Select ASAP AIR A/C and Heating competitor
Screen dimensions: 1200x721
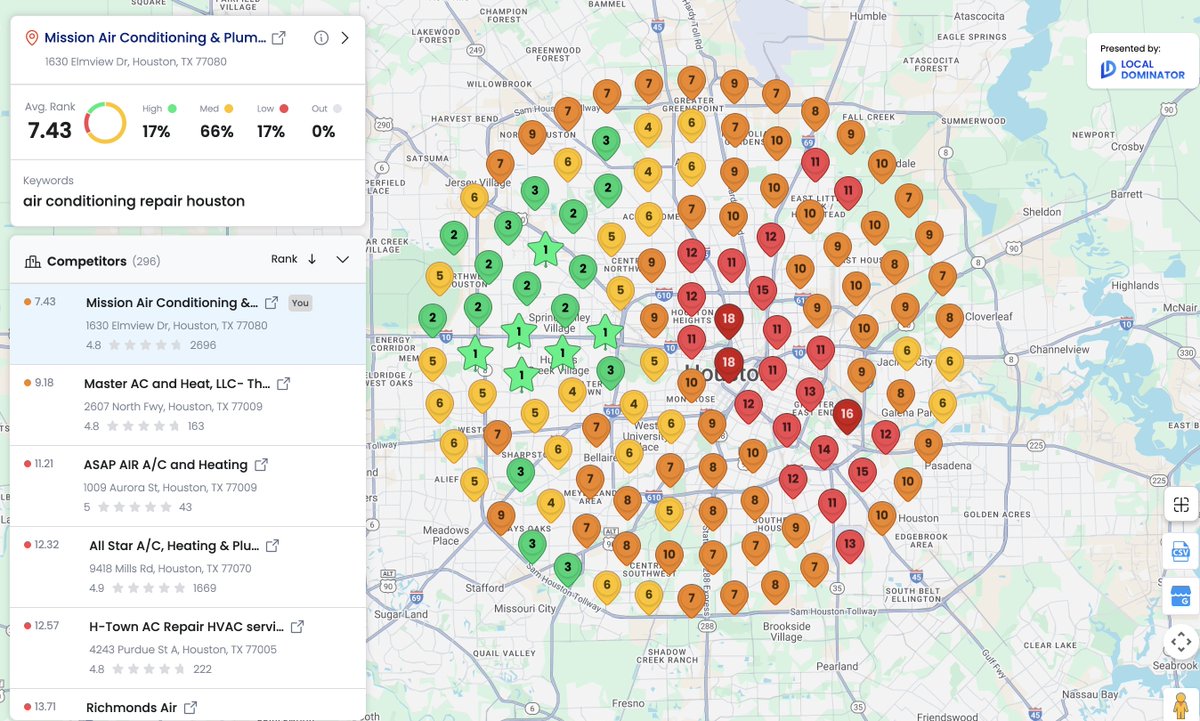(x=166, y=465)
